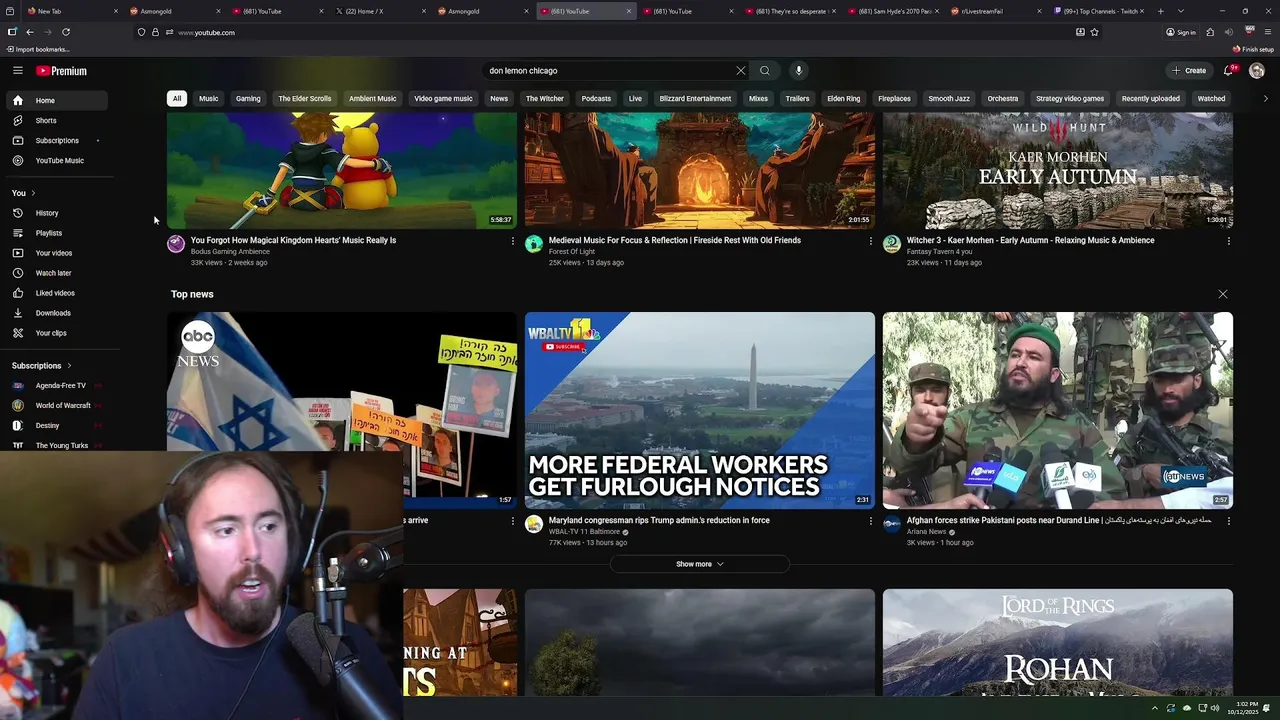This screenshot has height=720, width=1280.
Task: Expand the You section chevron
Action: (33, 193)
